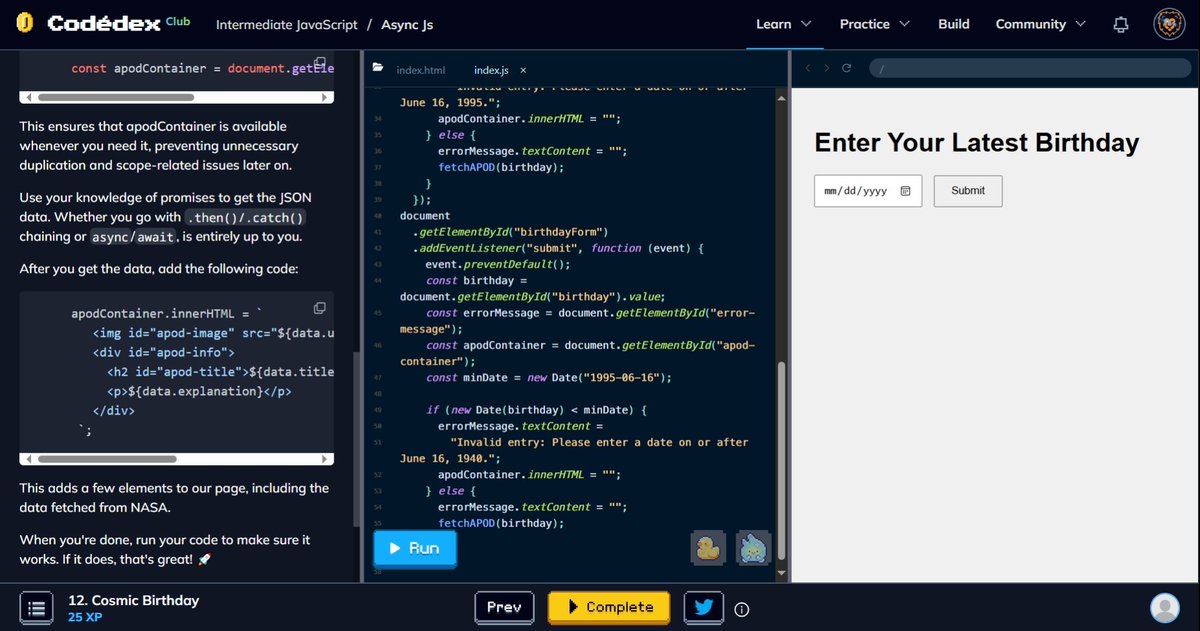Open the lion profile avatar menu
The image size is (1200, 631).
pyautogui.click(x=1170, y=24)
